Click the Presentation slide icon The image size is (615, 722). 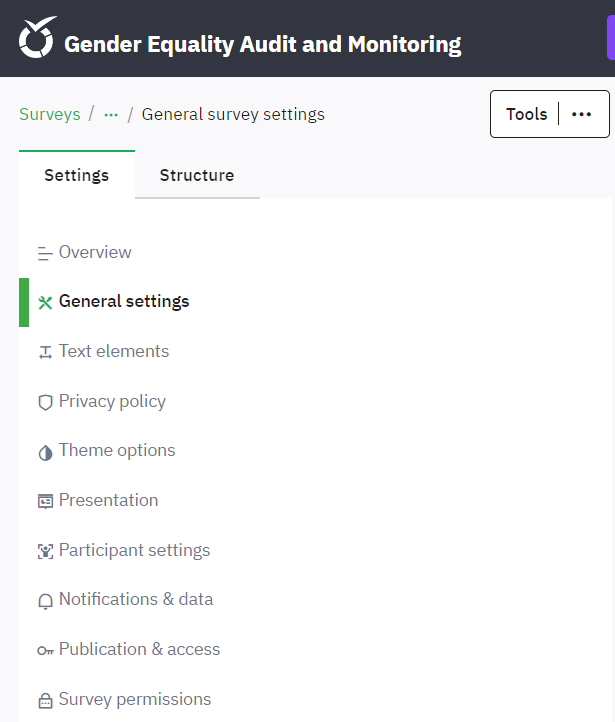(x=45, y=502)
